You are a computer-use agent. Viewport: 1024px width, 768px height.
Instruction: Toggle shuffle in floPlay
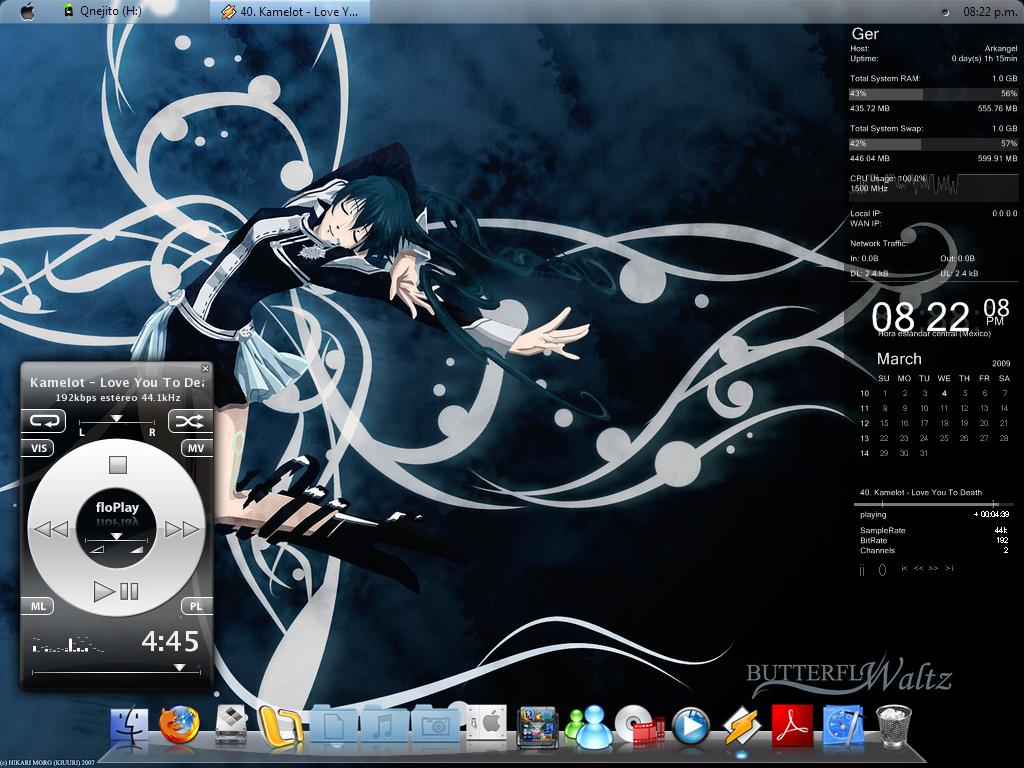tap(190, 421)
